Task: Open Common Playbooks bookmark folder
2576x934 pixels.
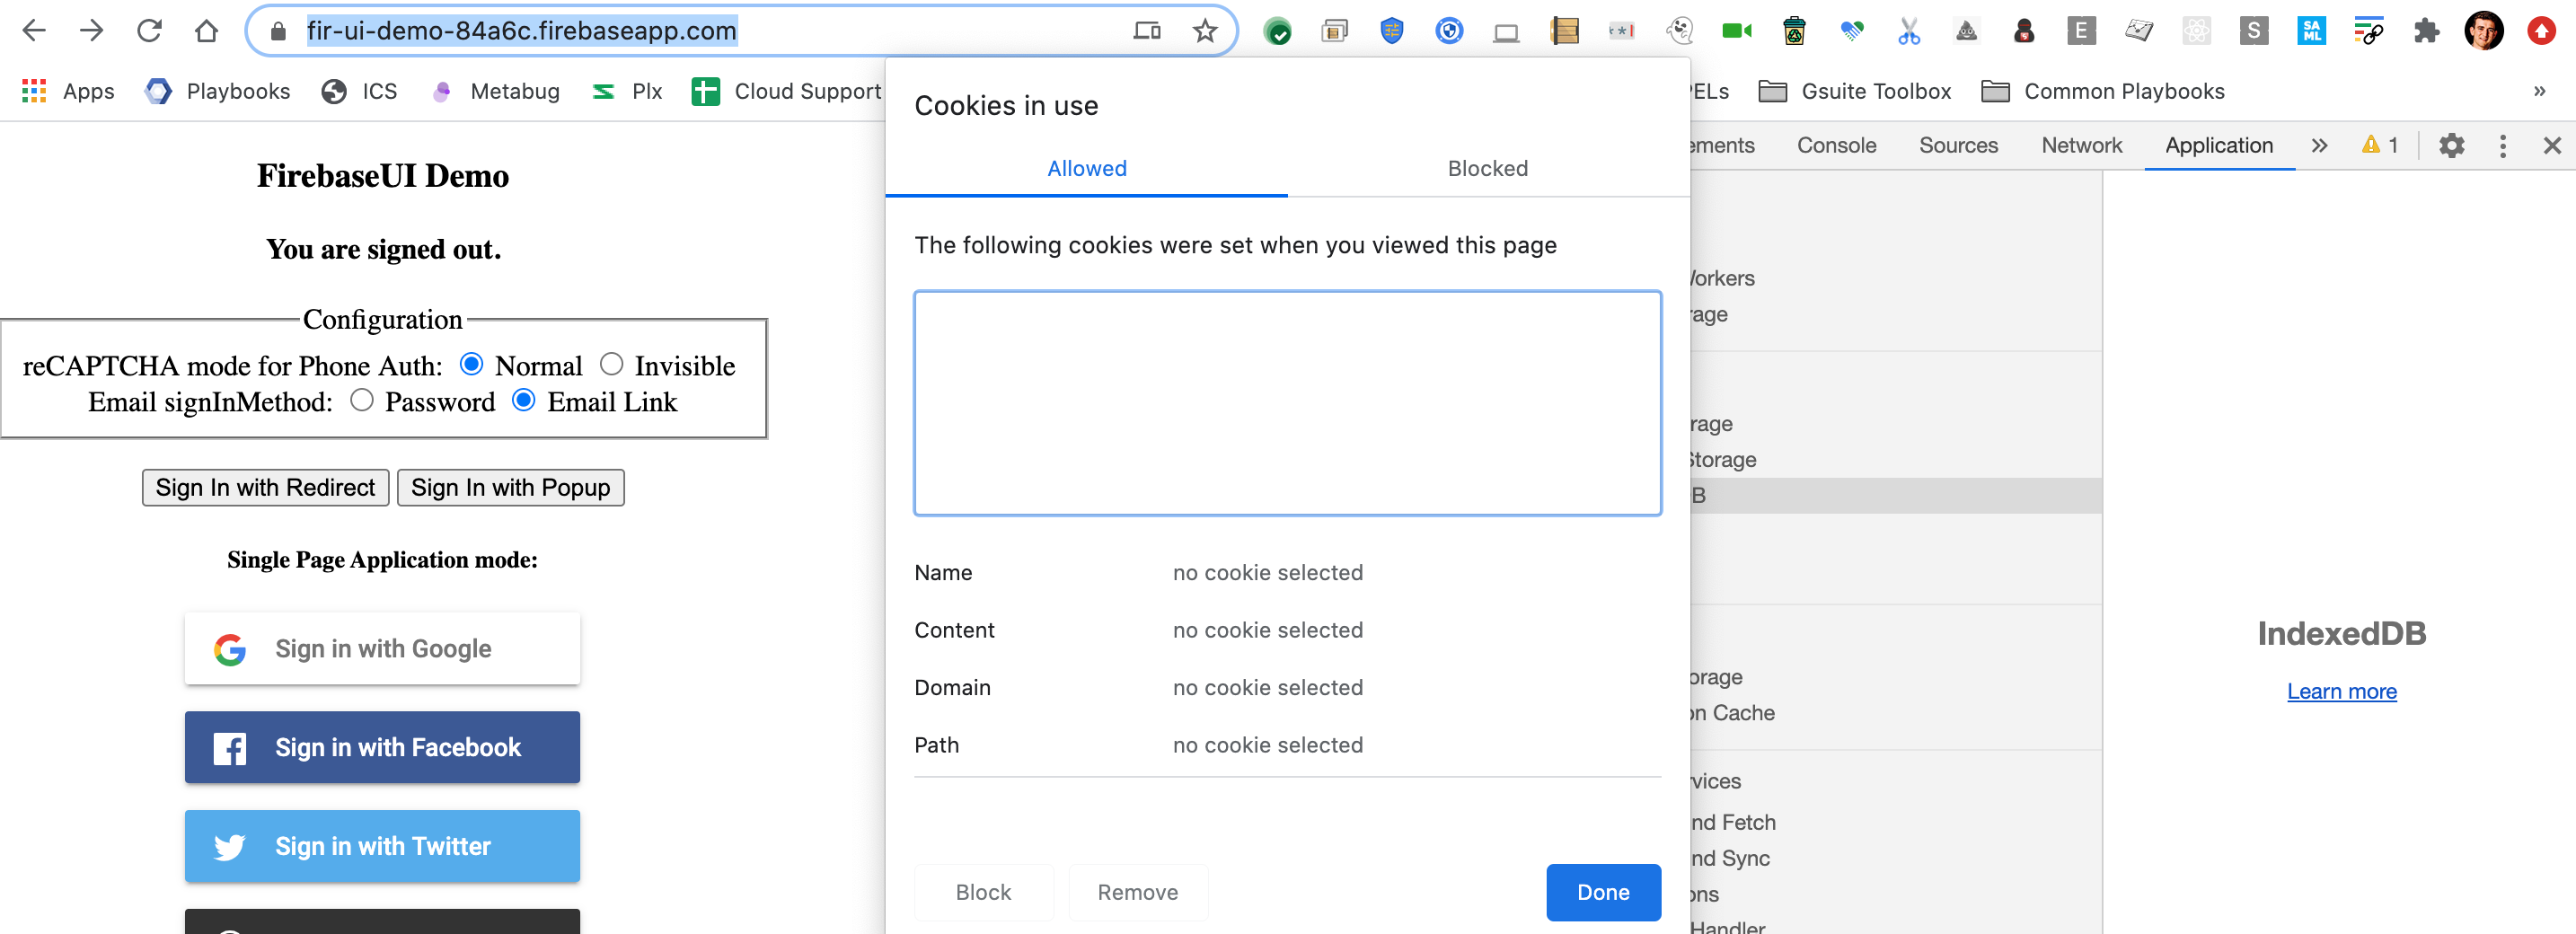Action: coord(2102,92)
